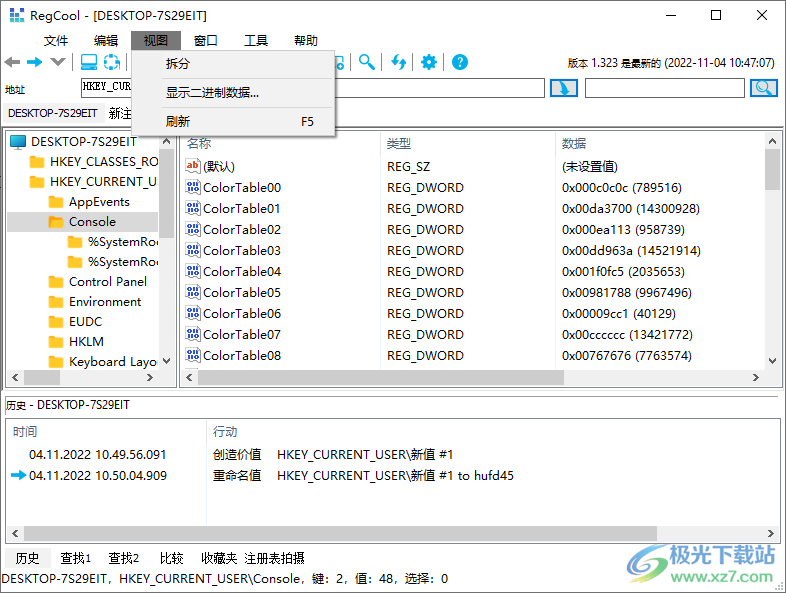Open the 窗口 menu
The image size is (786, 593).
(x=206, y=41)
